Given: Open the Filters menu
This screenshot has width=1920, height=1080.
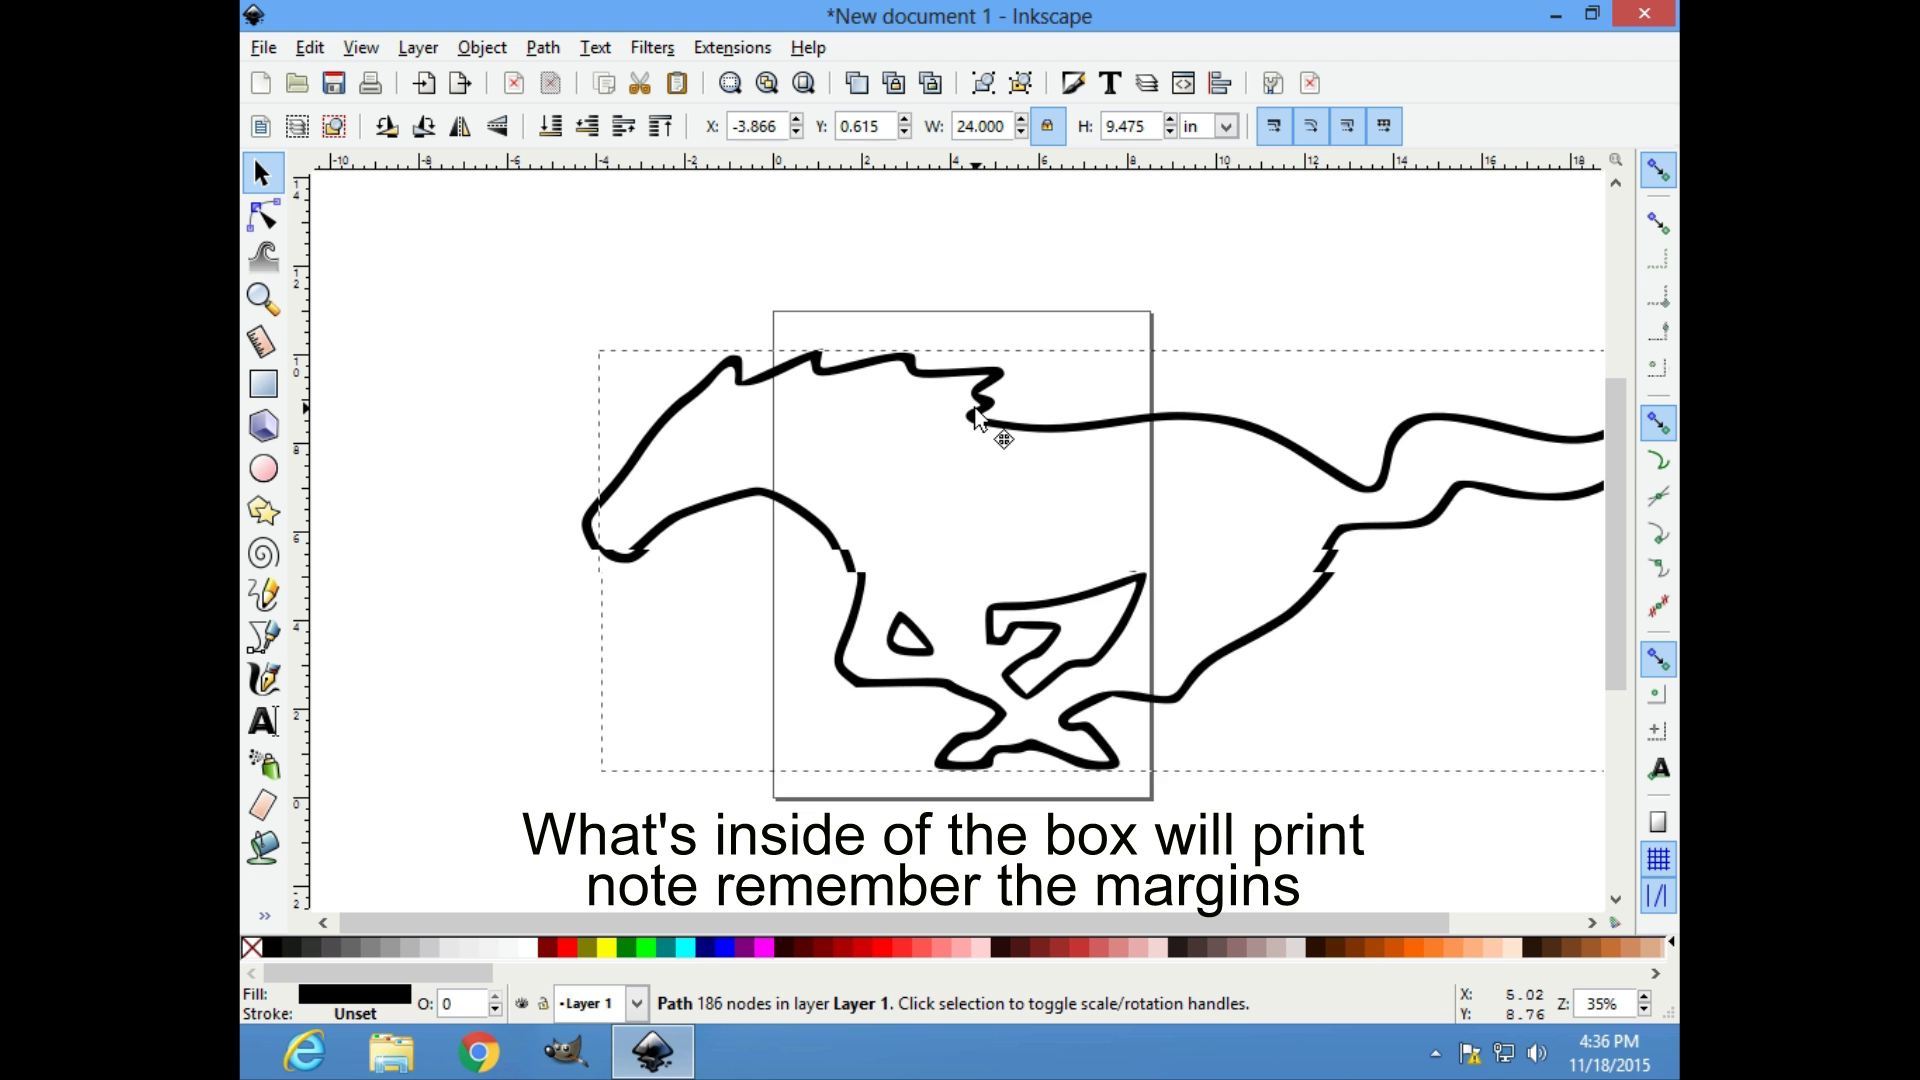Looking at the screenshot, I should pyautogui.click(x=652, y=47).
